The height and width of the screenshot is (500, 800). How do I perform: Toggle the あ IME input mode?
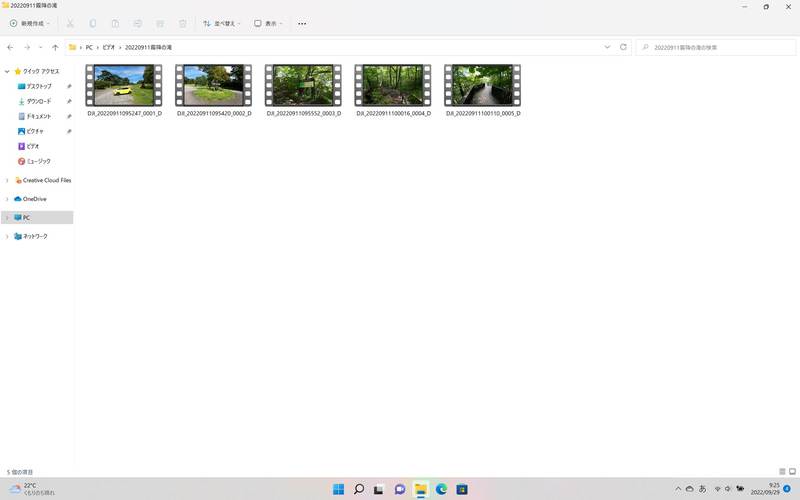point(703,489)
